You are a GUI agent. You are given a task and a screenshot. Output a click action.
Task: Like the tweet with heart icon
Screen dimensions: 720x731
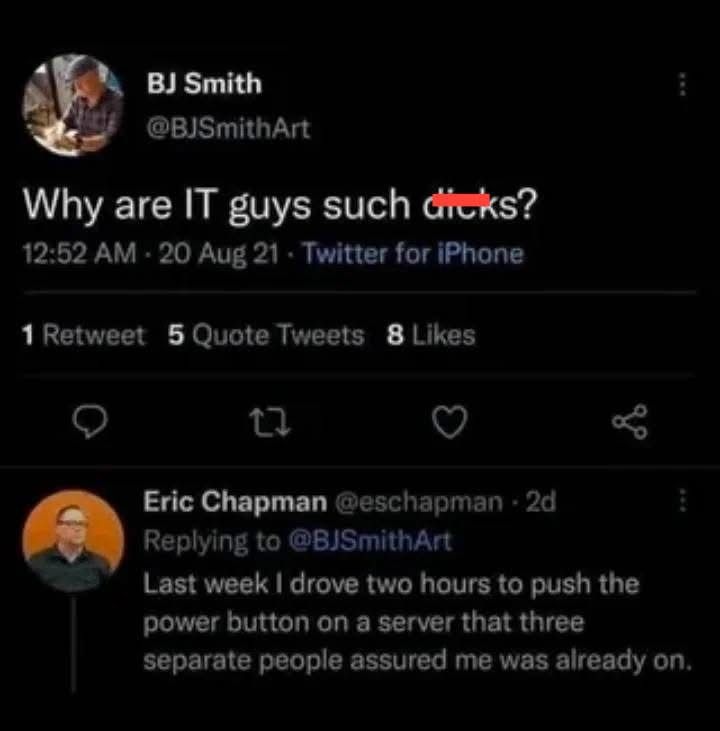[x=449, y=426]
